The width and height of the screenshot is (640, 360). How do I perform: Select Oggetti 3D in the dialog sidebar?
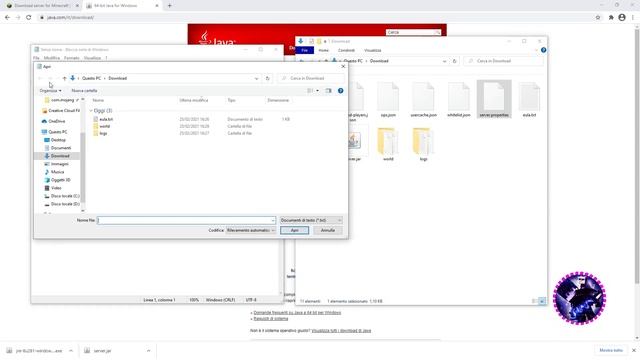pyautogui.click(x=57, y=180)
